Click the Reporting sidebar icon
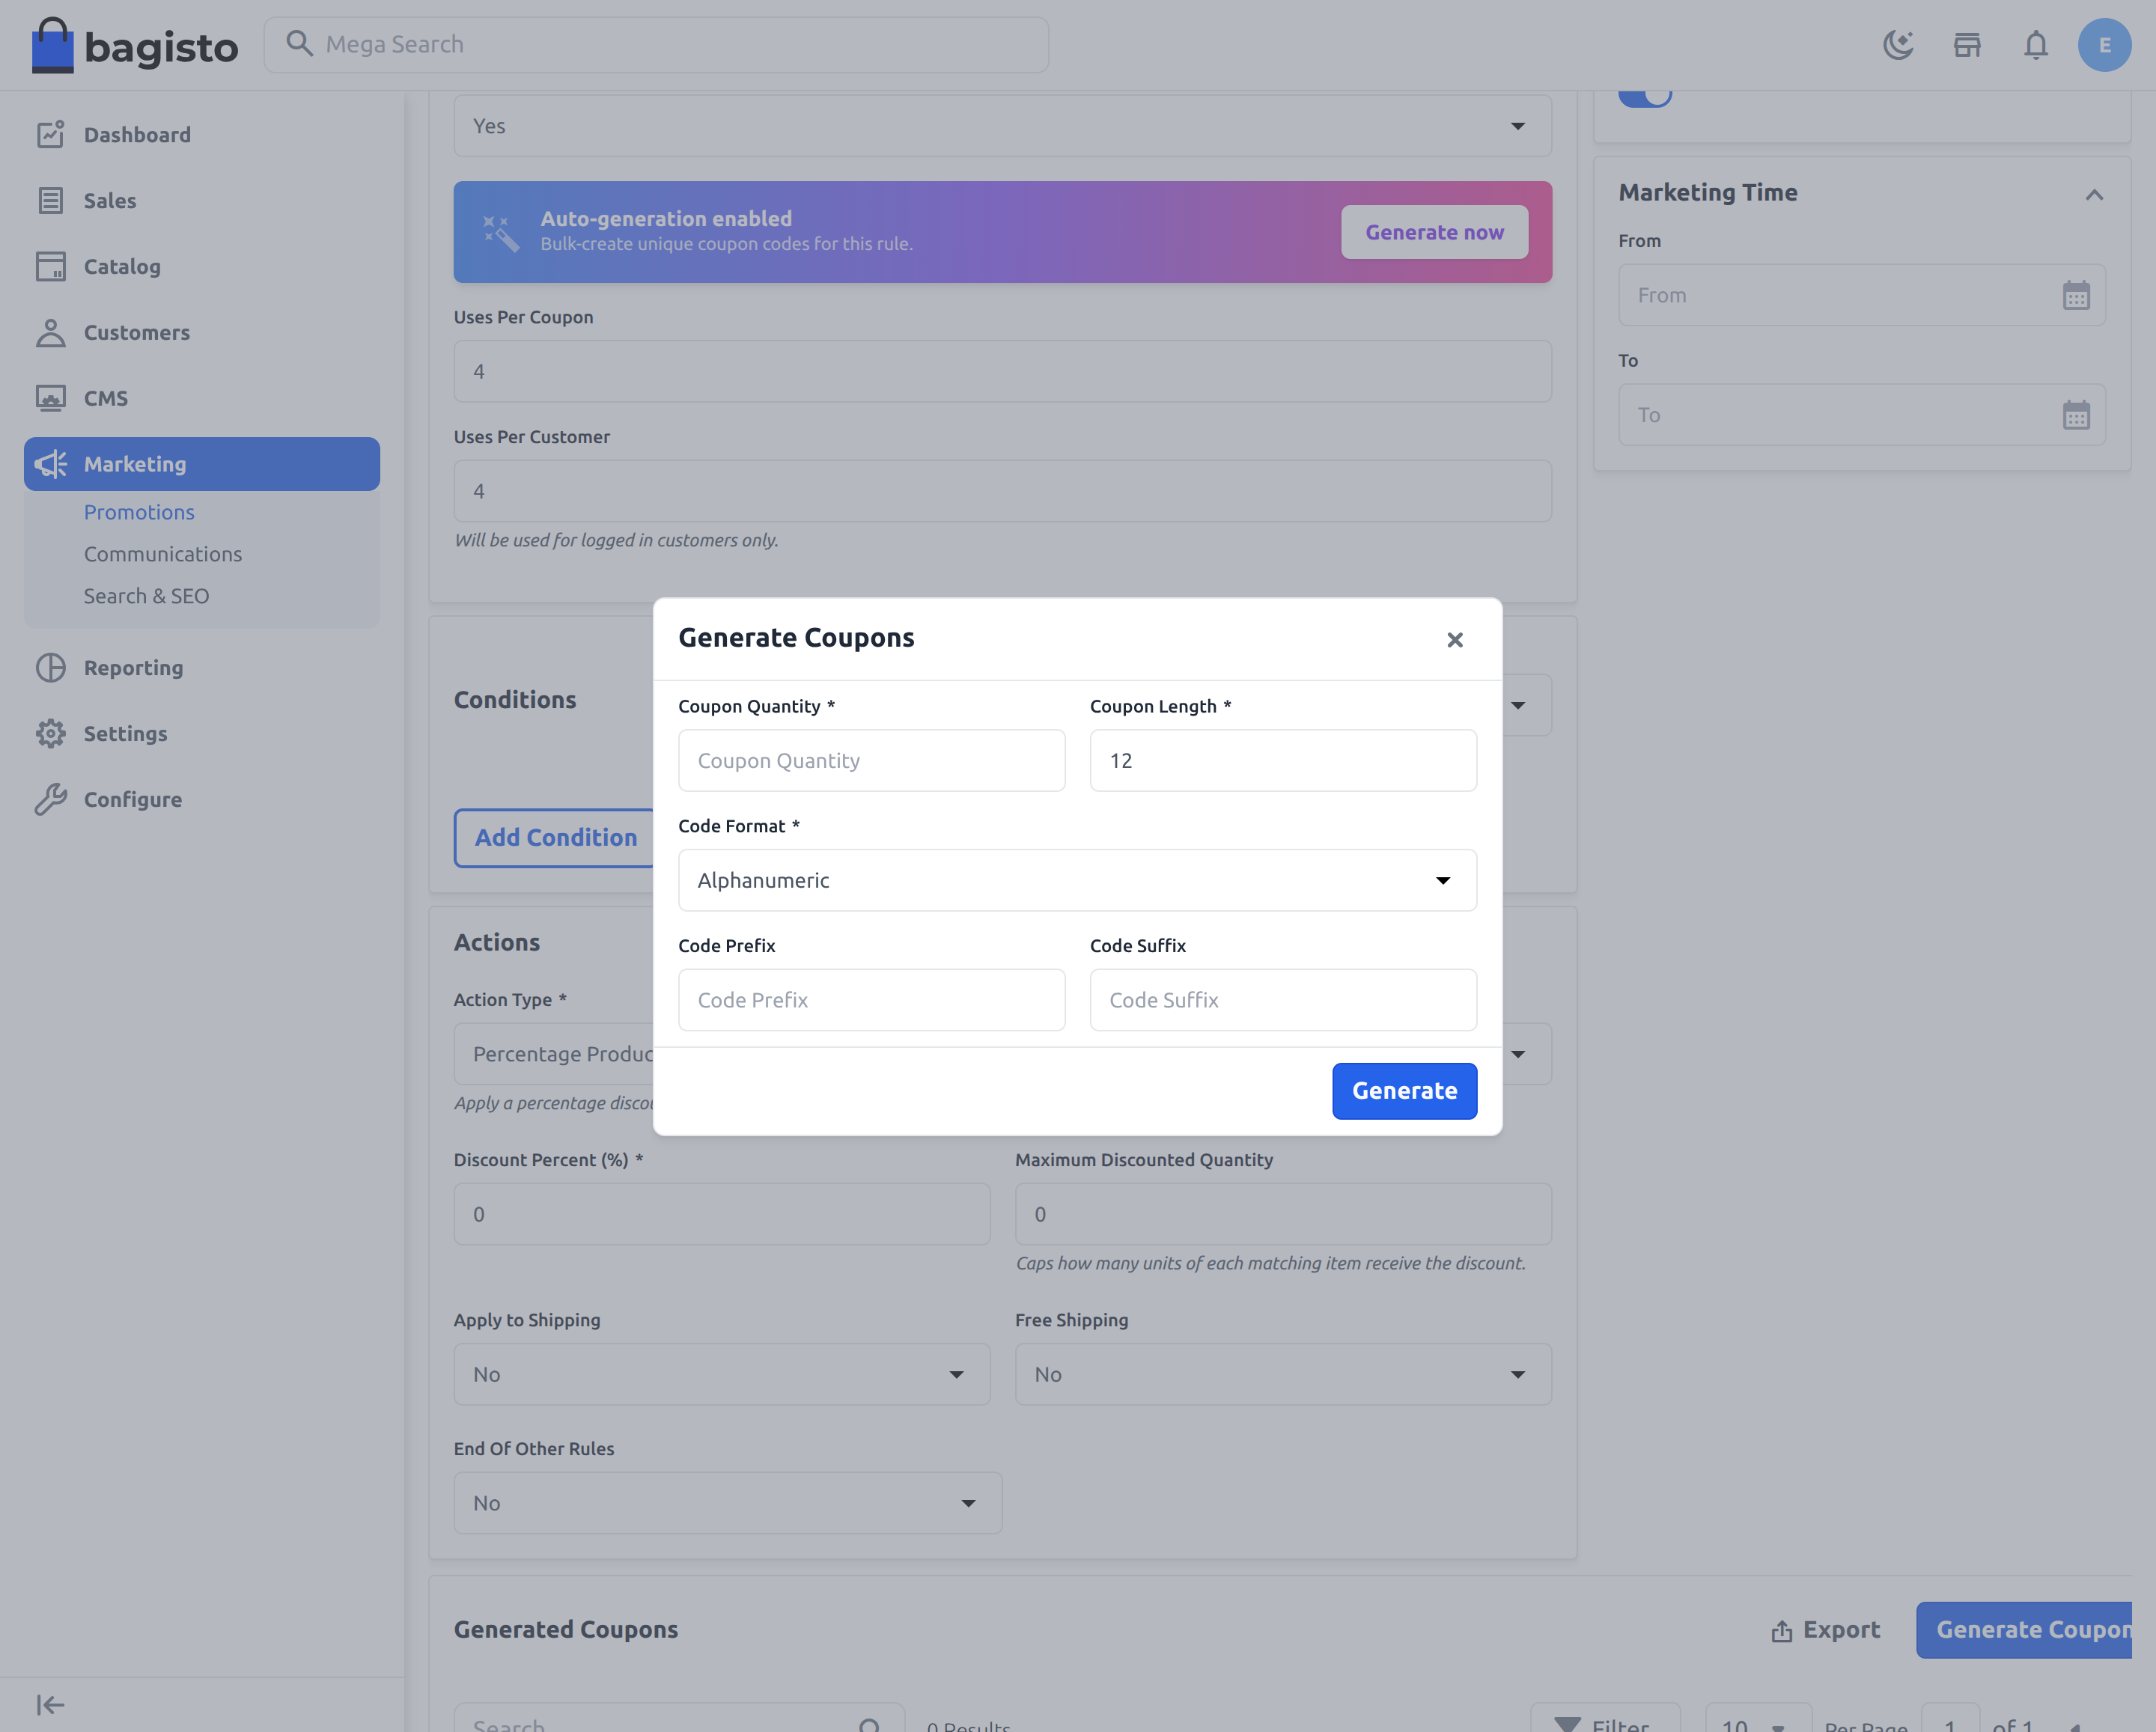2156x1732 pixels. pos(51,668)
